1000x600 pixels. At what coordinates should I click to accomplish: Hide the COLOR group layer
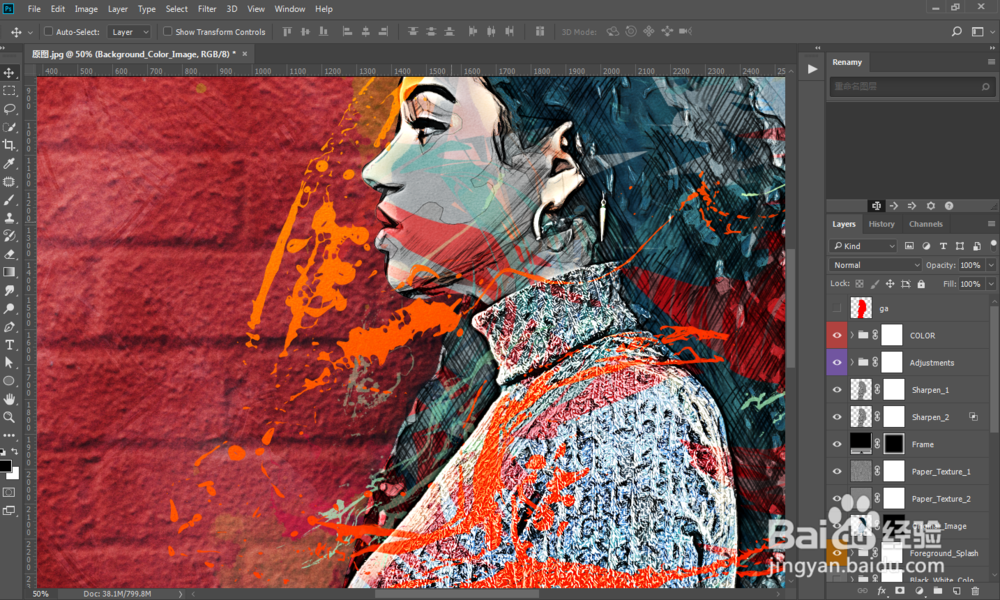837,335
